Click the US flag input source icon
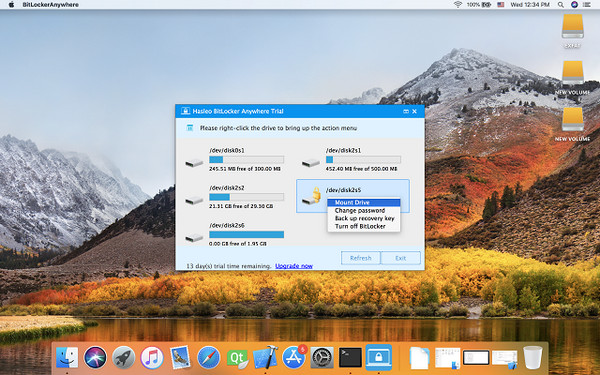Viewport: 600px width, 375px height. coord(501,5)
